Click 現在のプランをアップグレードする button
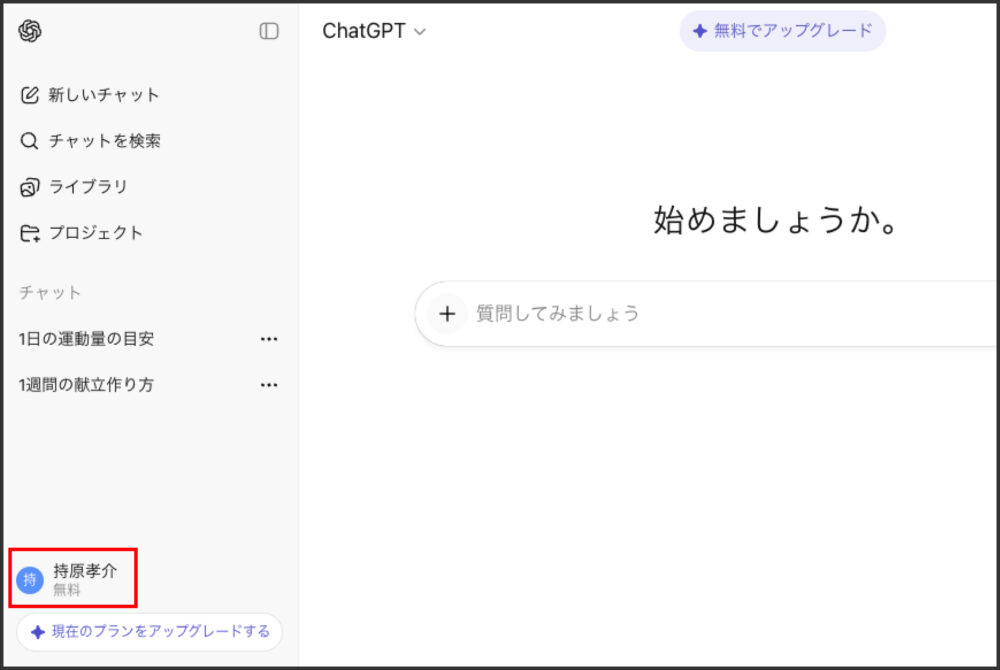 coord(148,632)
